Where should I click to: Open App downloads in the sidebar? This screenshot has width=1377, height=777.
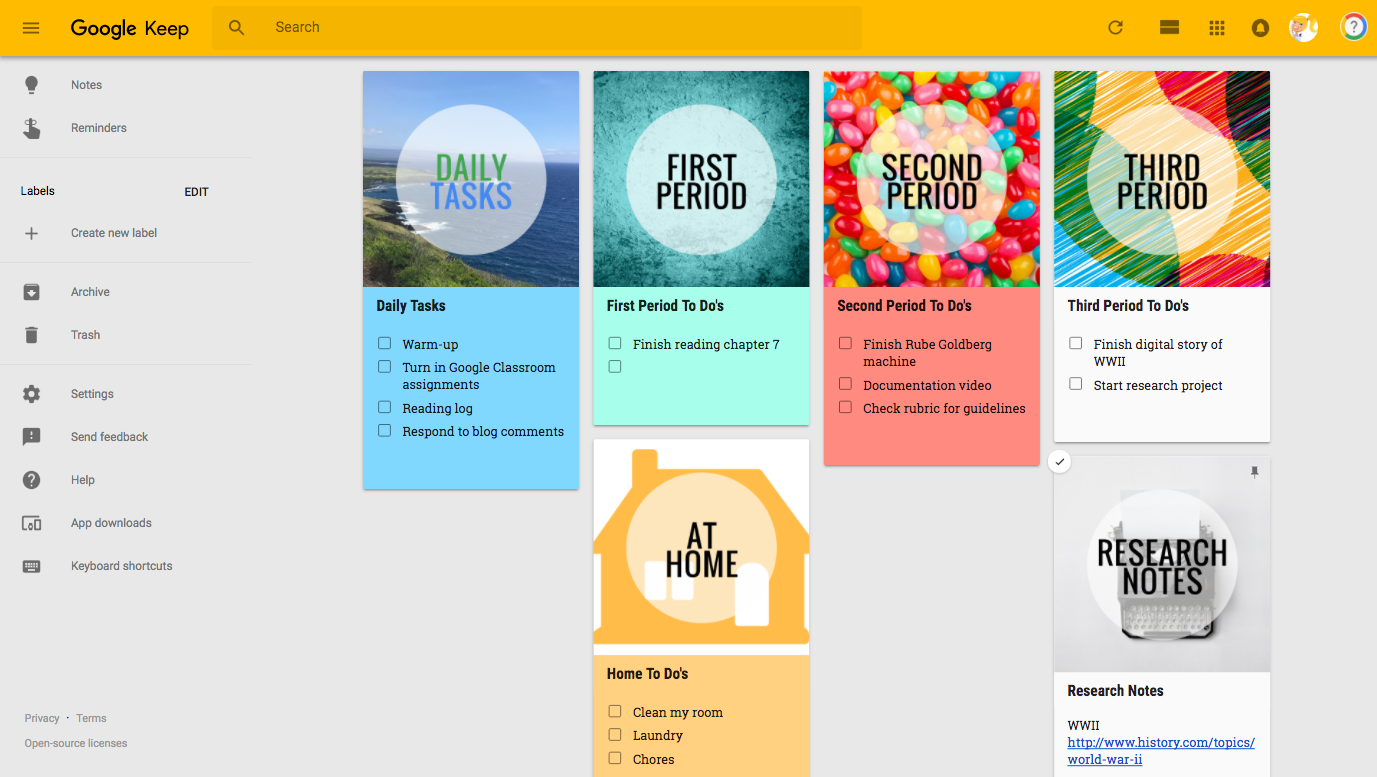point(110,522)
